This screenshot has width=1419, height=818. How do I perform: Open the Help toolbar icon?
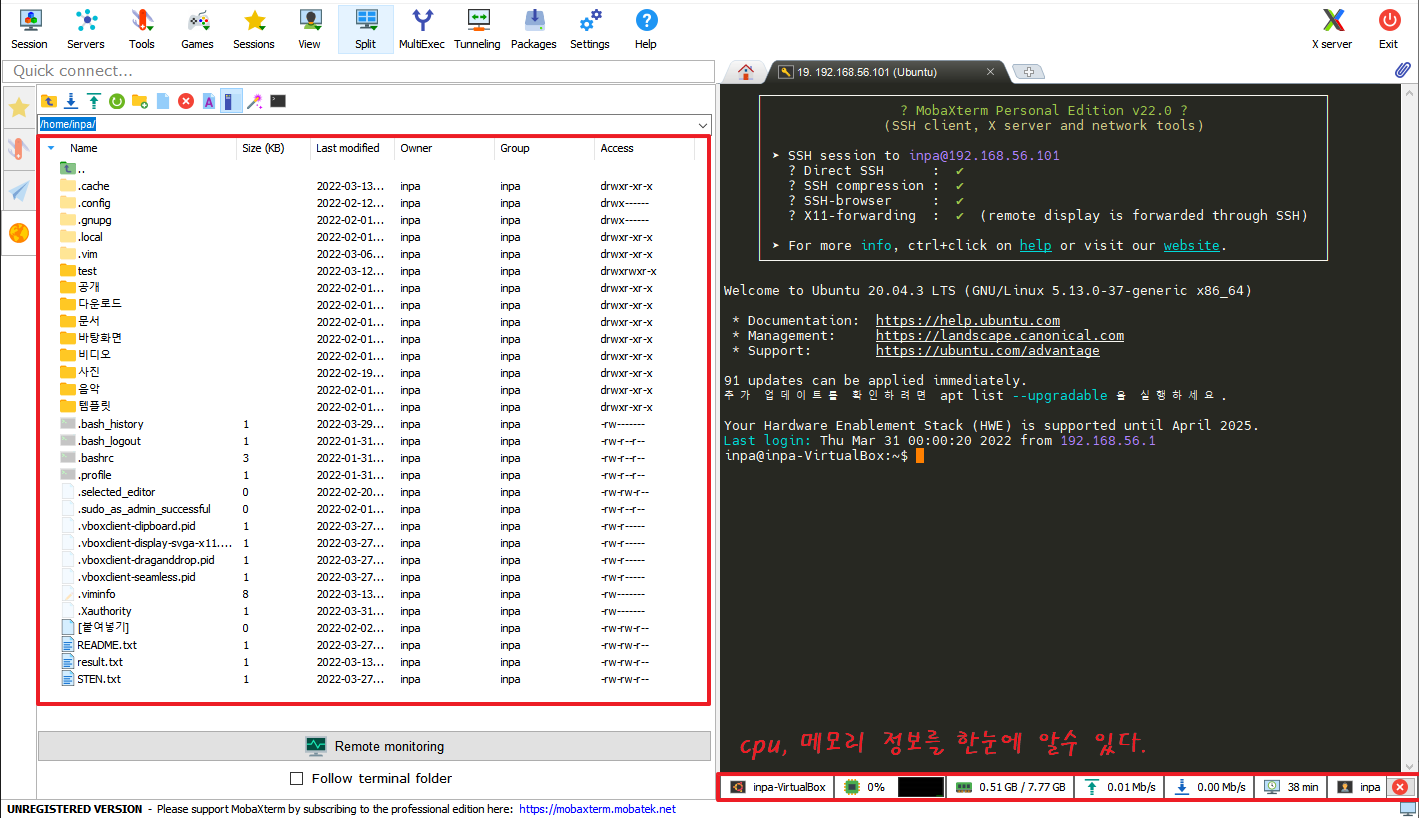click(646, 28)
